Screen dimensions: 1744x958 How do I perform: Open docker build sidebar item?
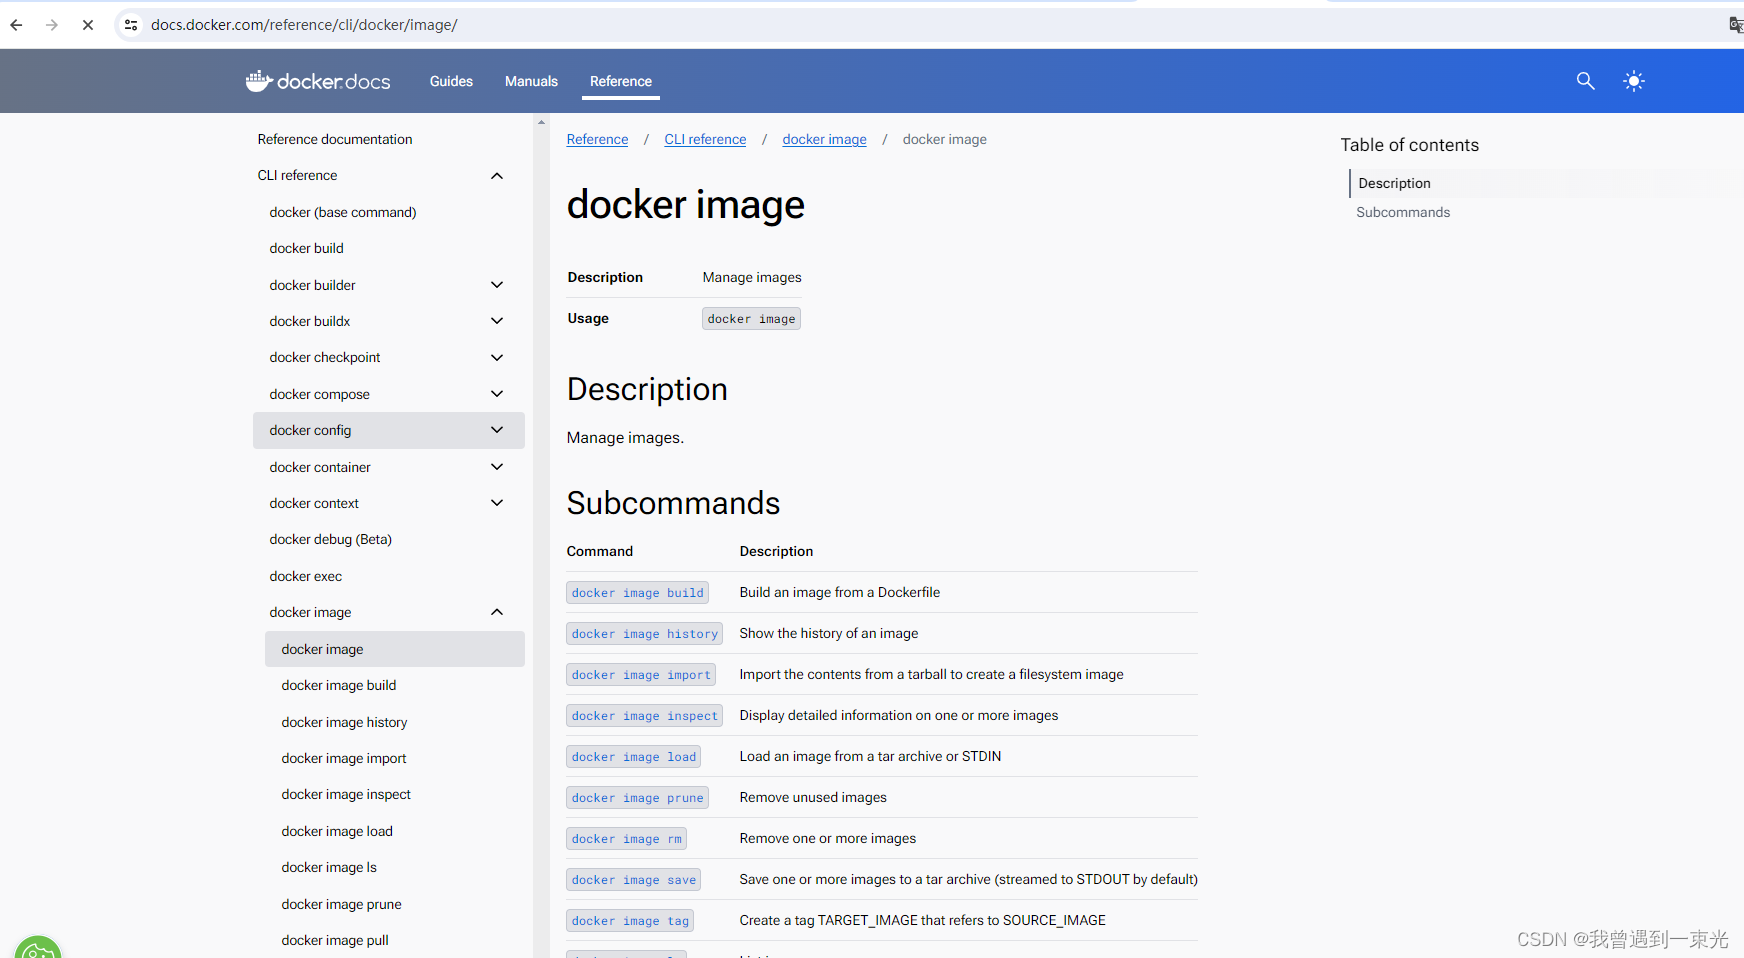click(306, 248)
